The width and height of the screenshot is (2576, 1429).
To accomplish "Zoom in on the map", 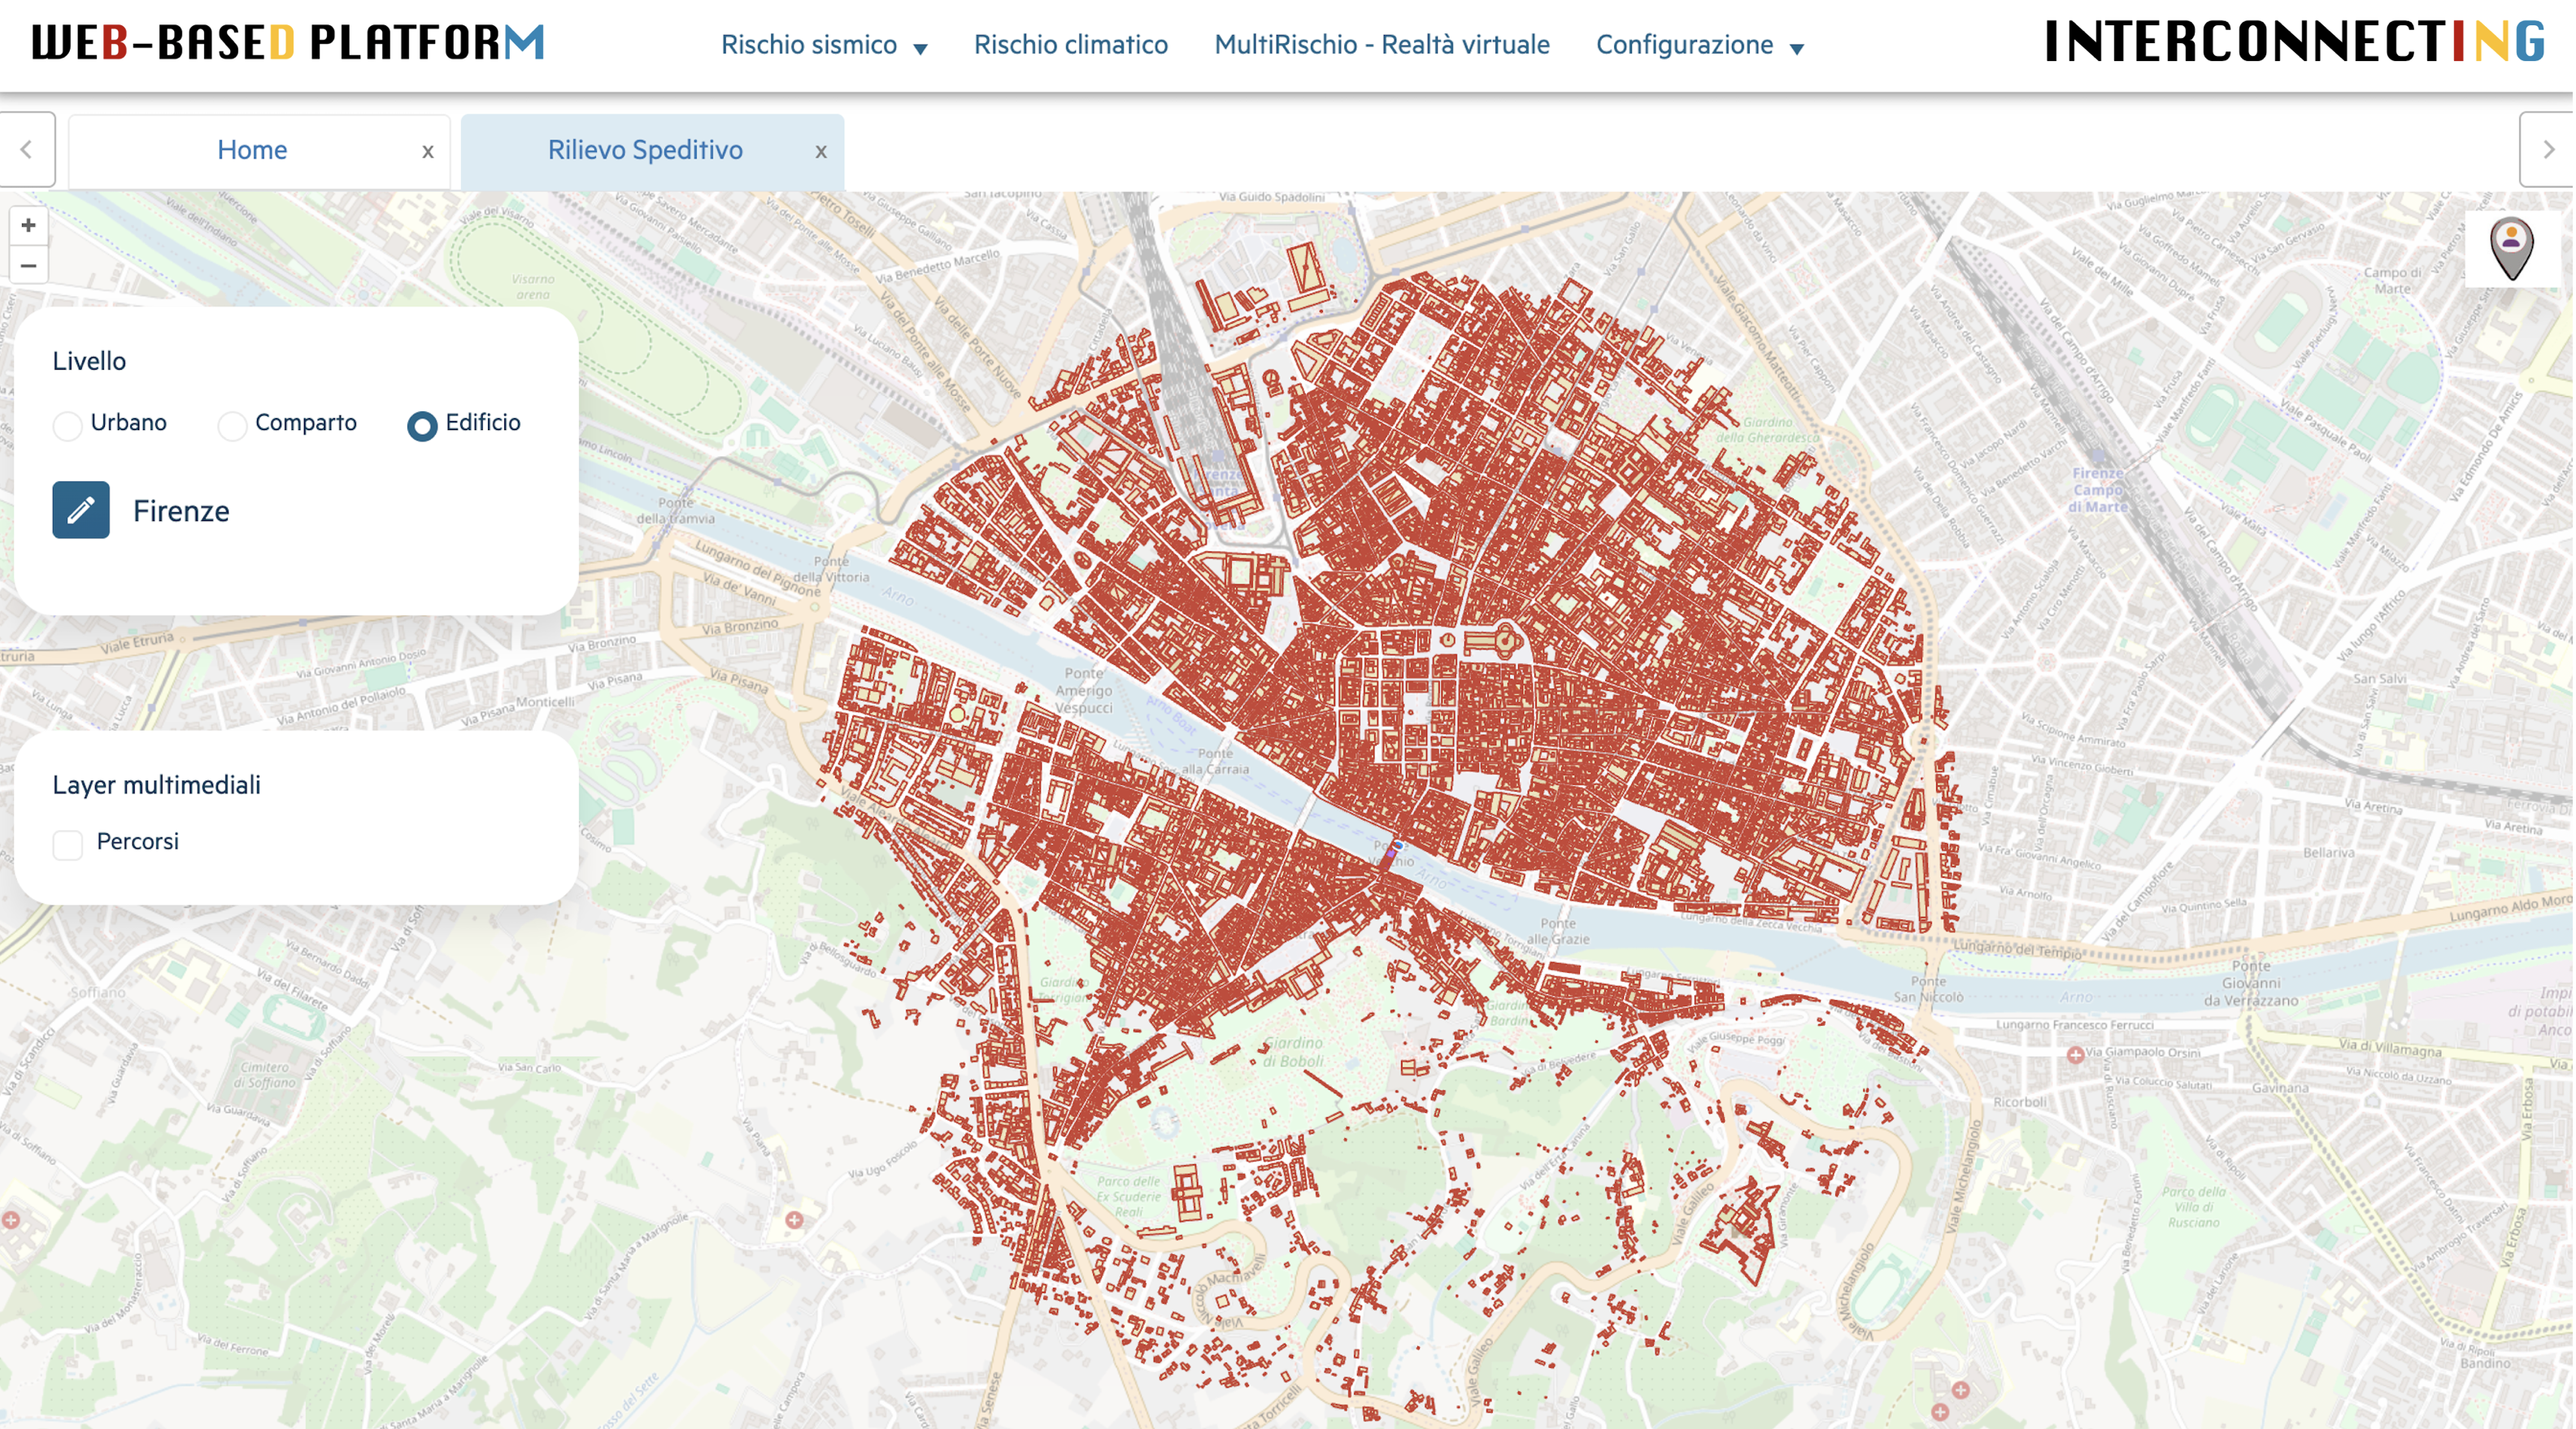I will tap(28, 226).
